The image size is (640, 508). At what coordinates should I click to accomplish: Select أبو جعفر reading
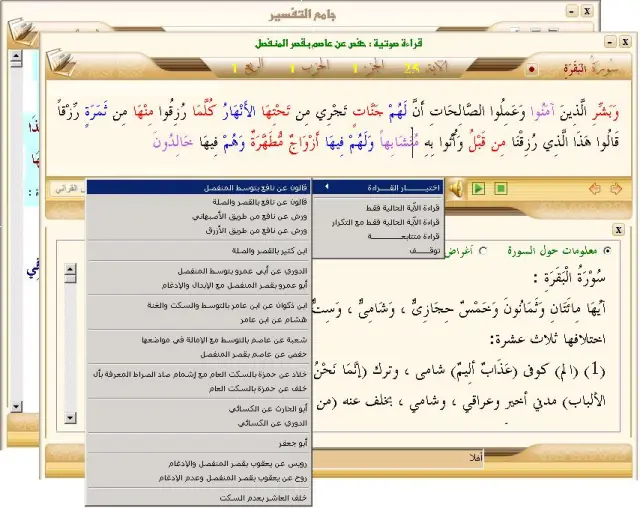[x=199, y=444]
